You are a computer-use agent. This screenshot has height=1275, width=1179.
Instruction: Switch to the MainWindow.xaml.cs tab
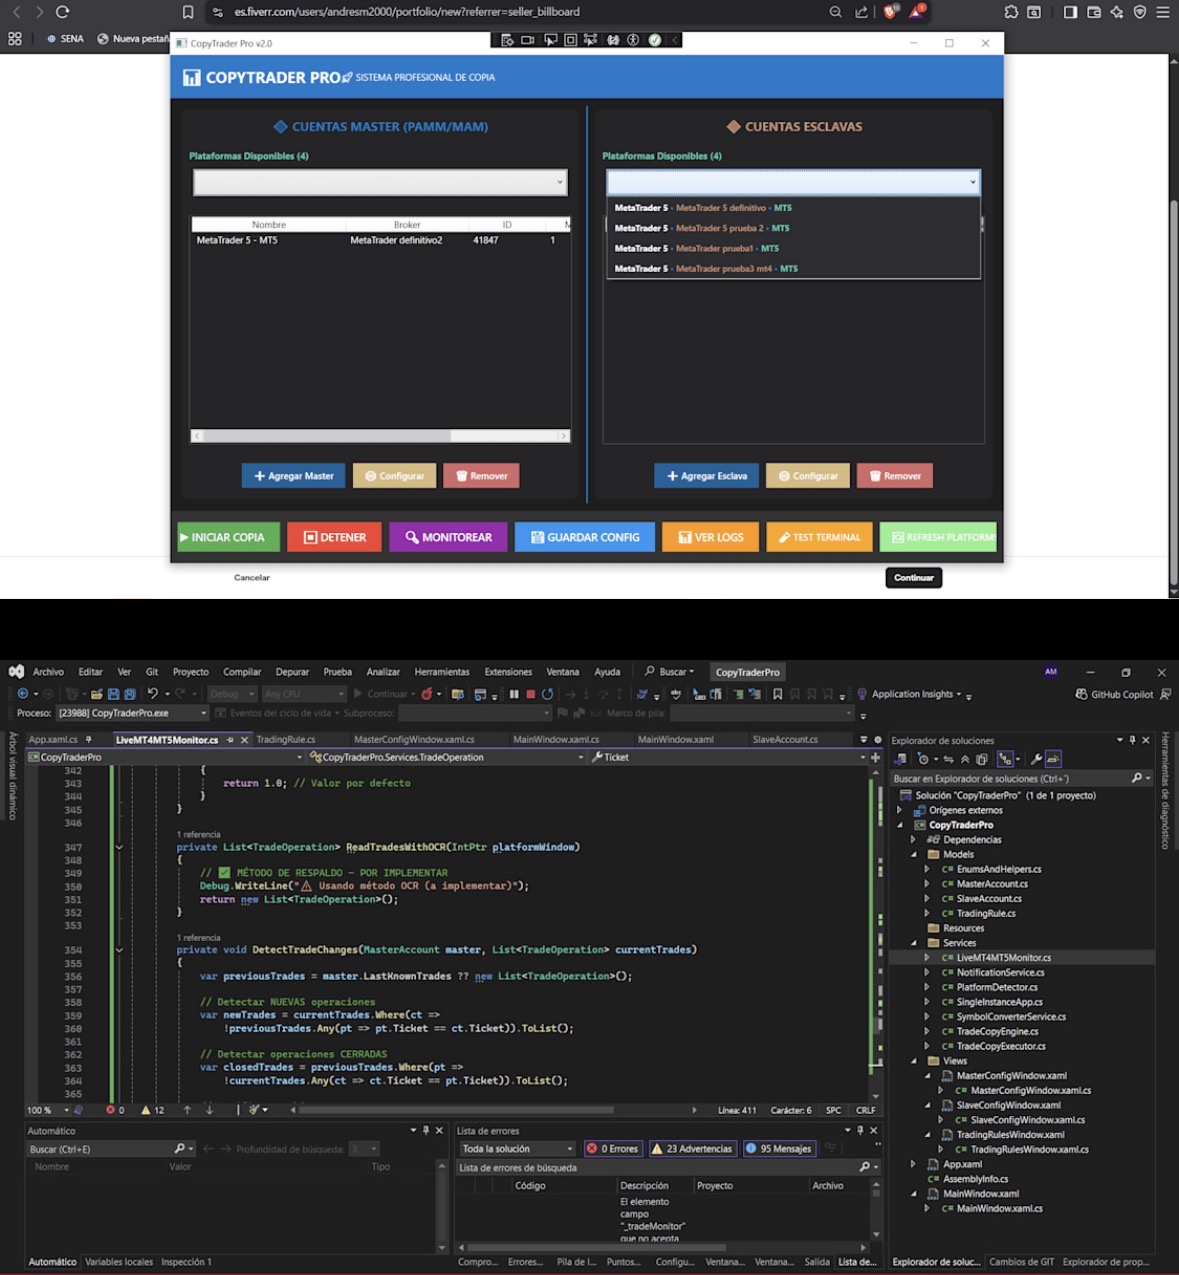(x=556, y=739)
